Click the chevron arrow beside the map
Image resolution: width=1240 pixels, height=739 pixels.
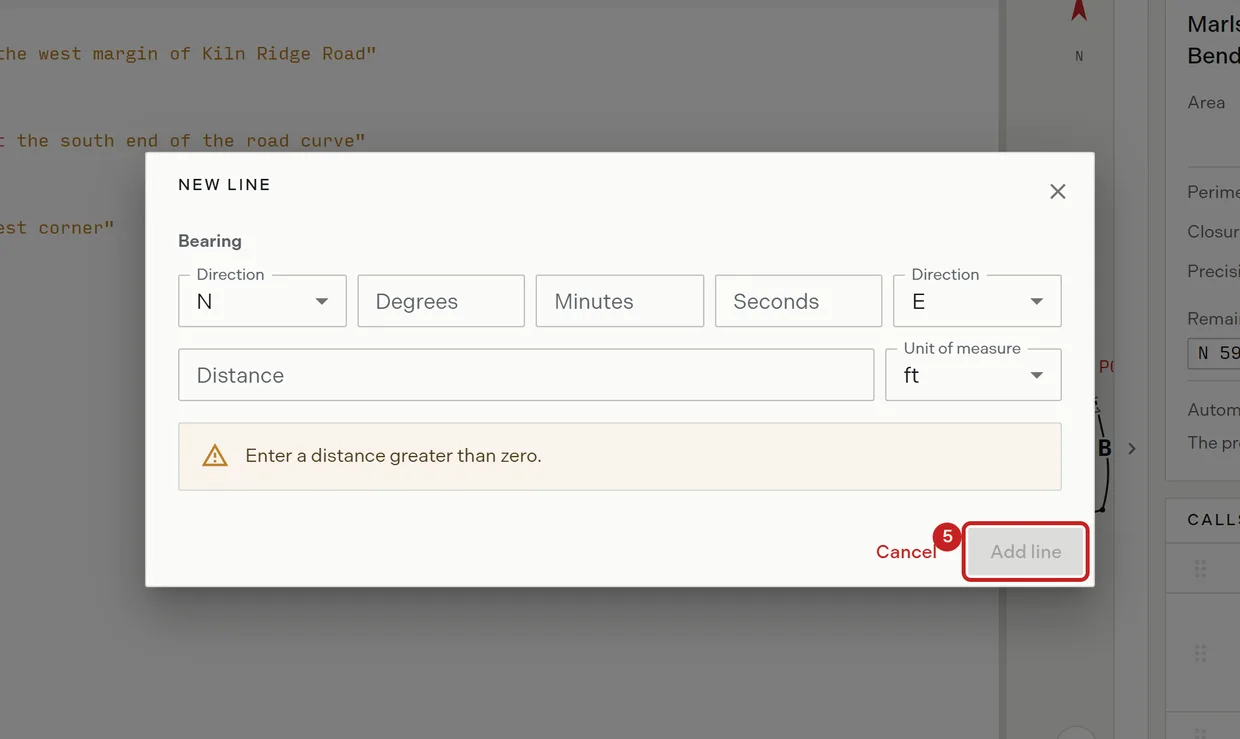pos(1132,449)
